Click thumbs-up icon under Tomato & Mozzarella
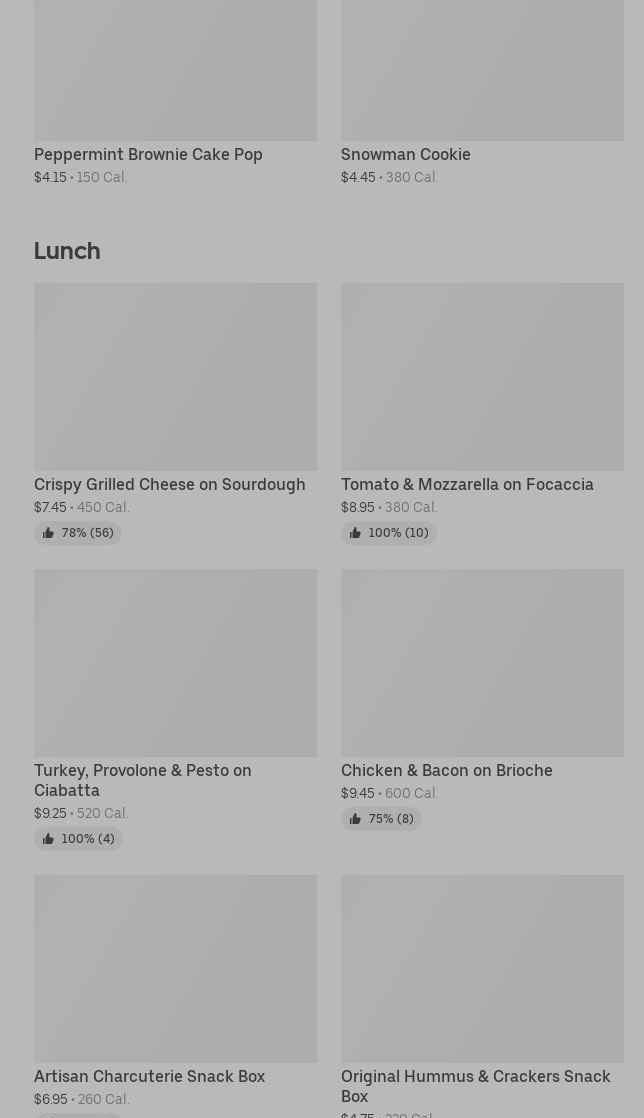 [355, 533]
